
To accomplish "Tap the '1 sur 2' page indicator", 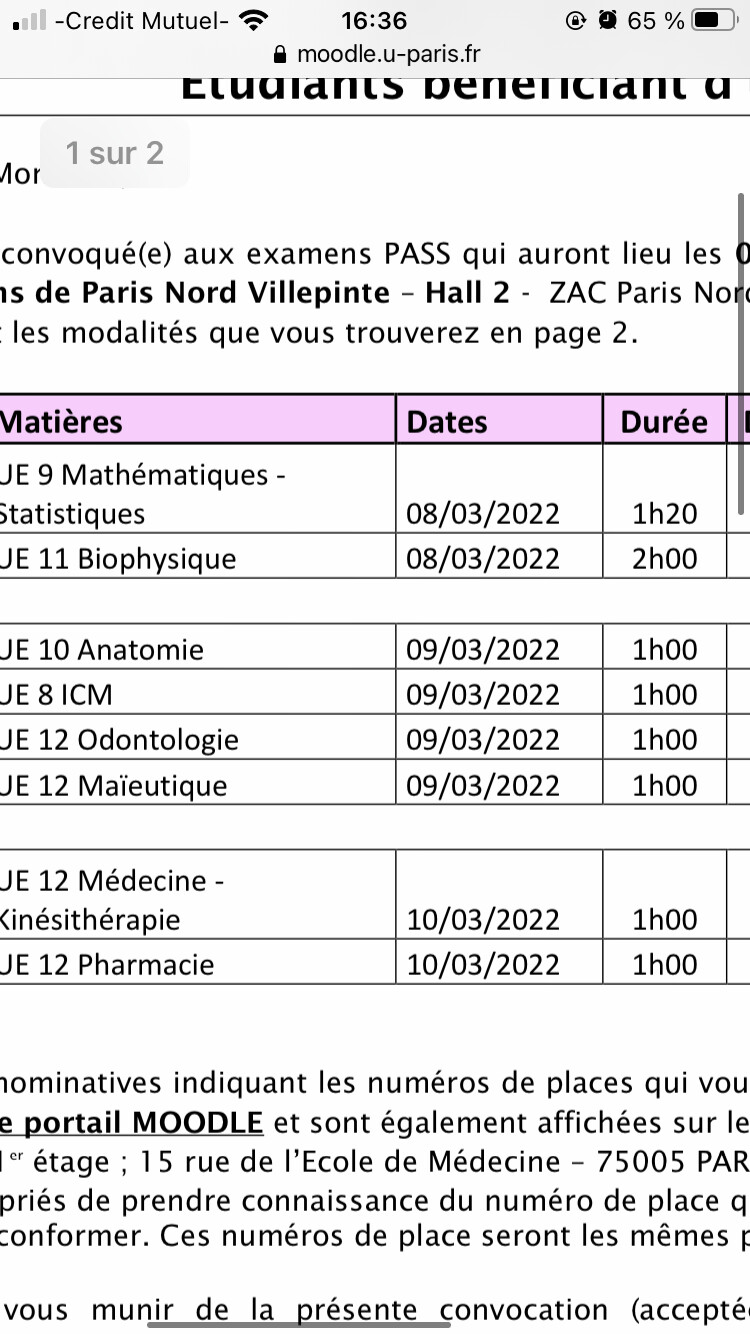I will 114,153.
